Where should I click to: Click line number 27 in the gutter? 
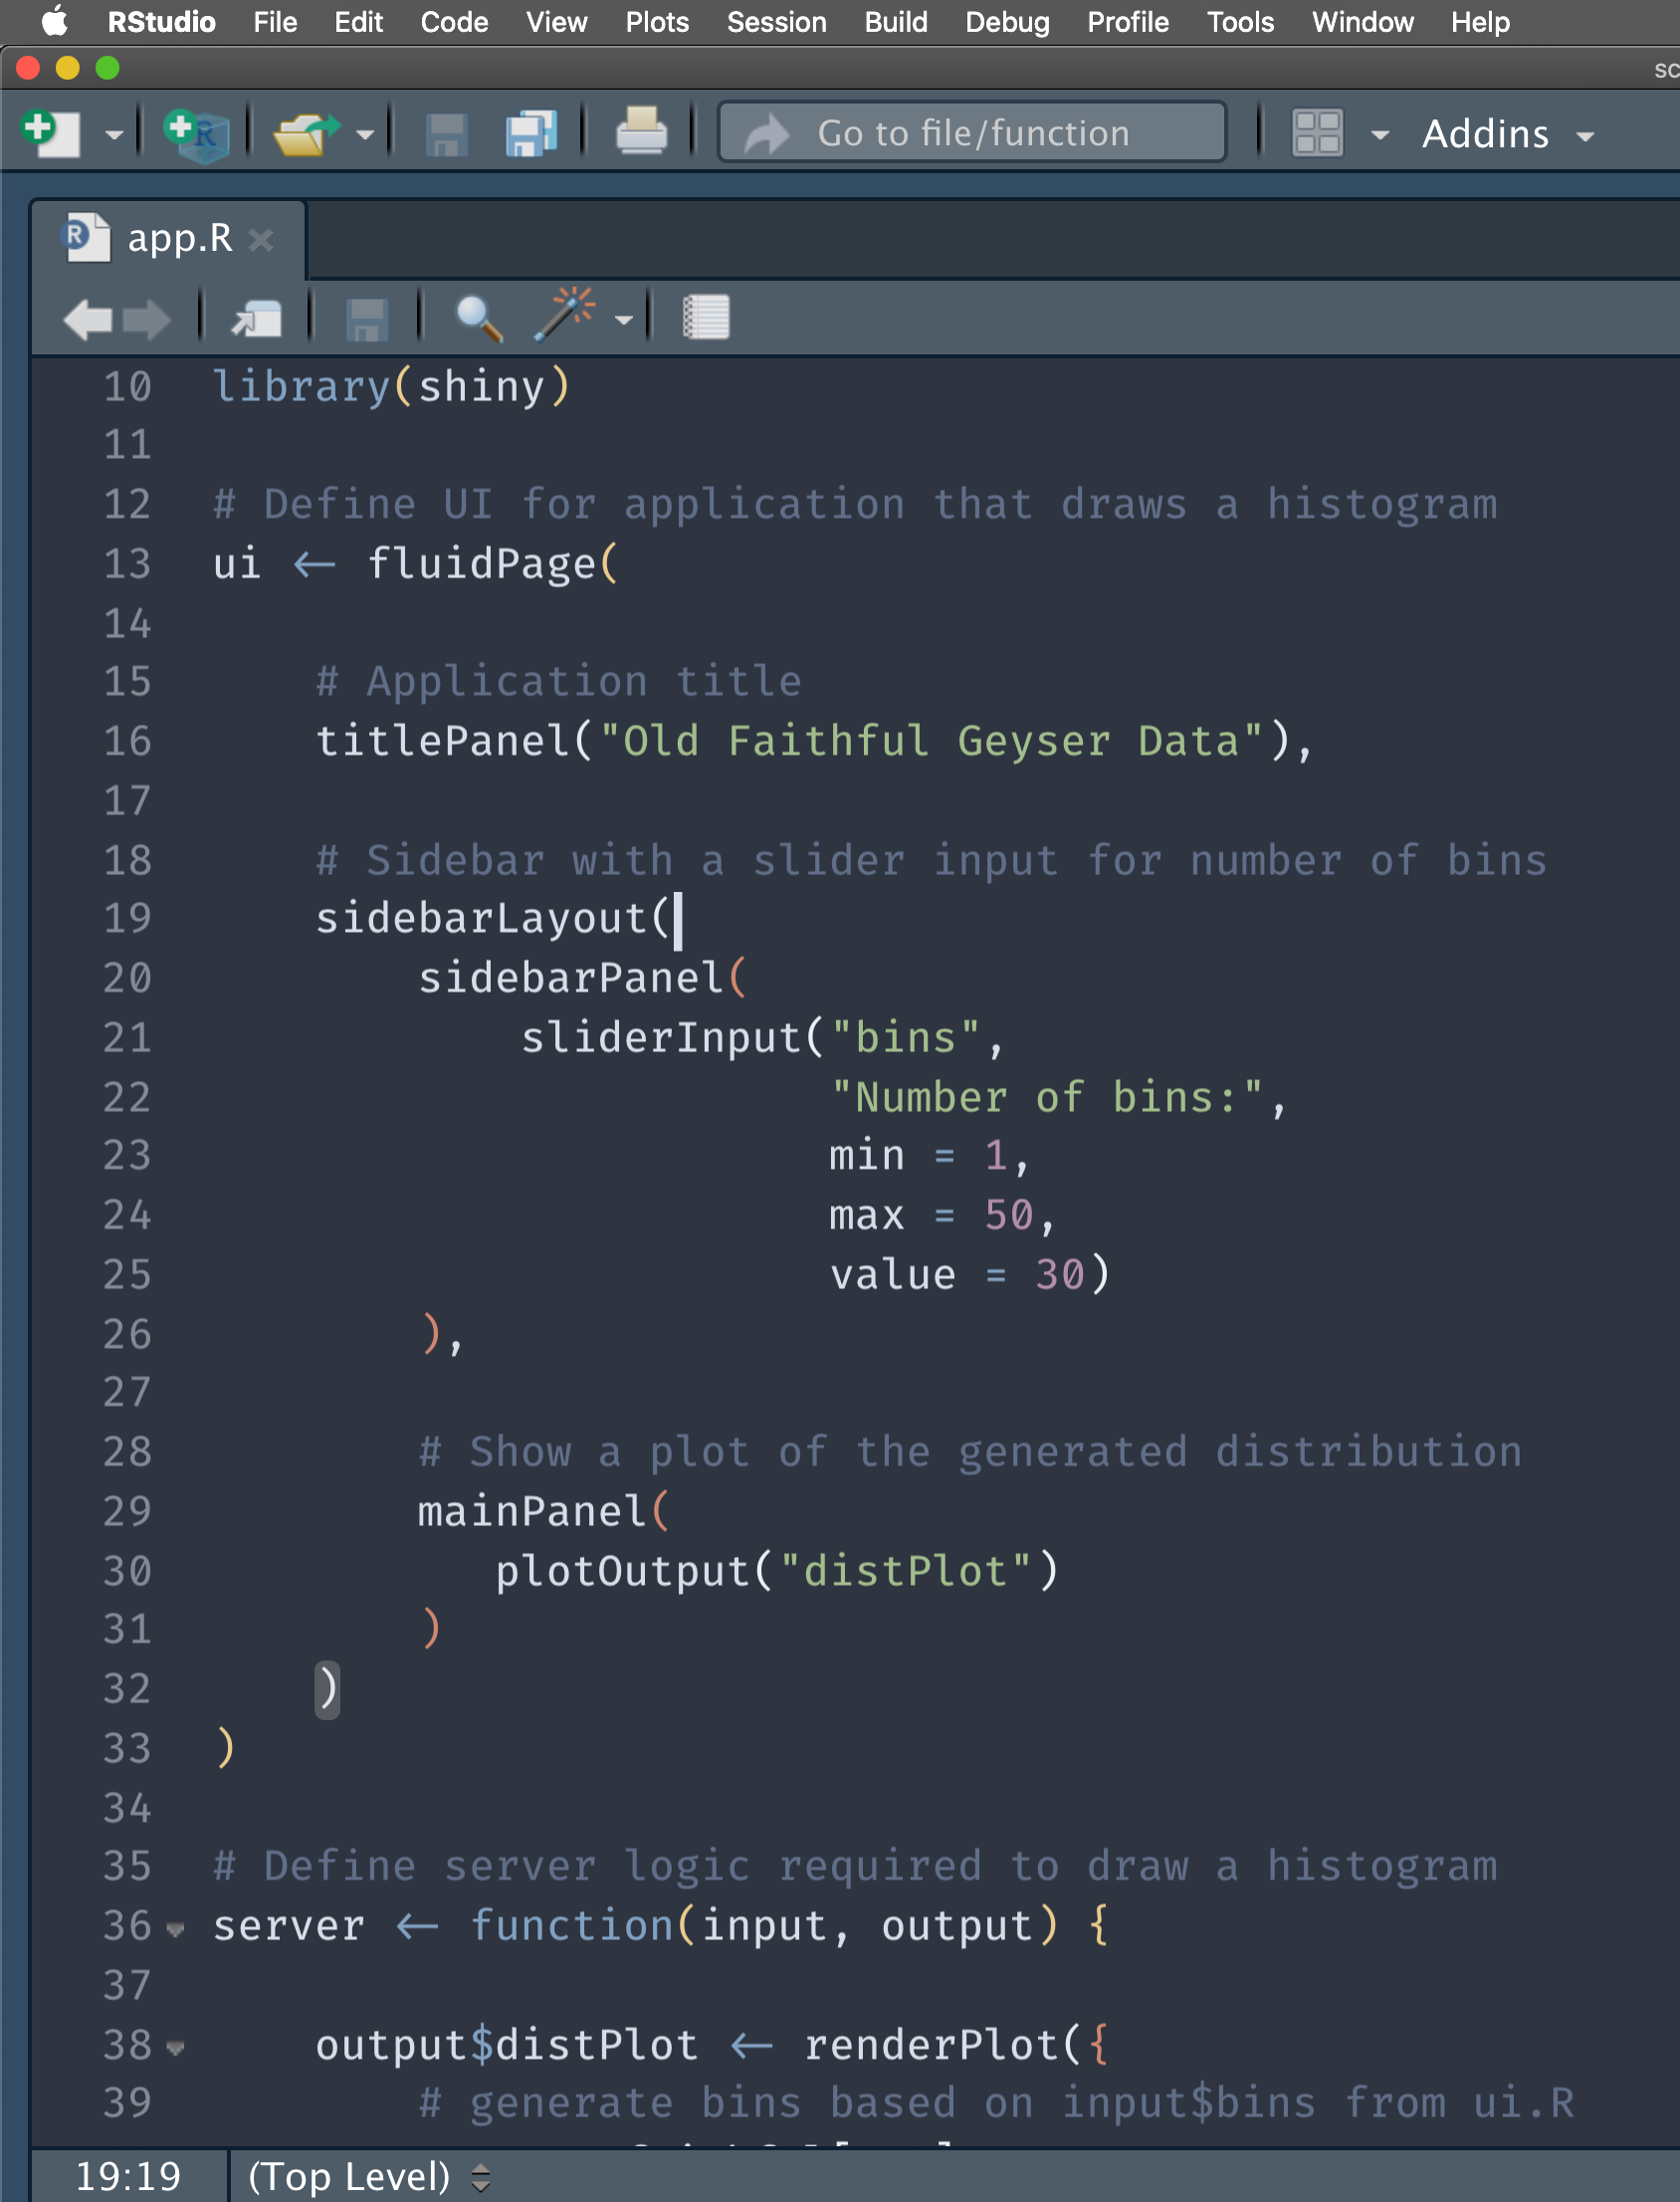pyautogui.click(x=127, y=1393)
